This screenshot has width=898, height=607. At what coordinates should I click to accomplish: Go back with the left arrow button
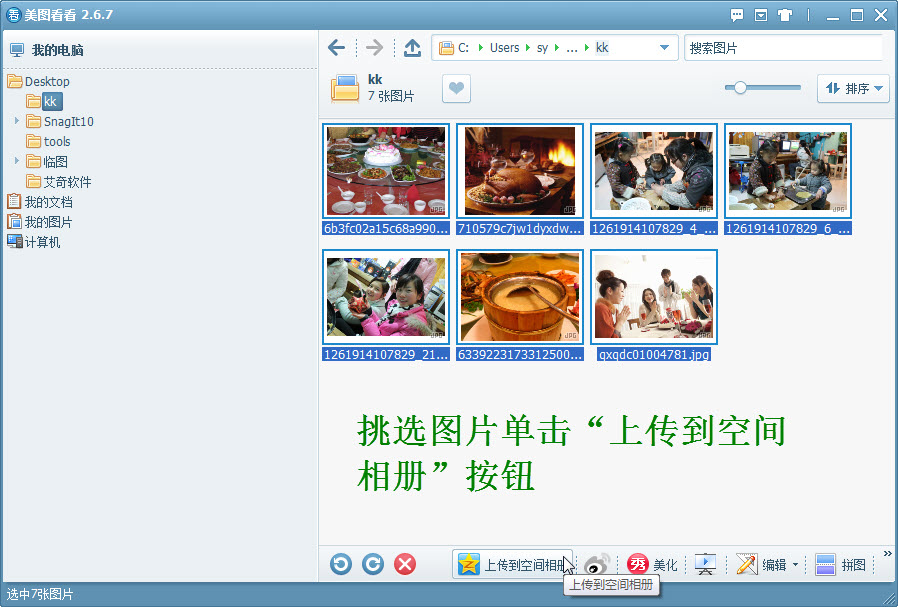tap(336, 48)
